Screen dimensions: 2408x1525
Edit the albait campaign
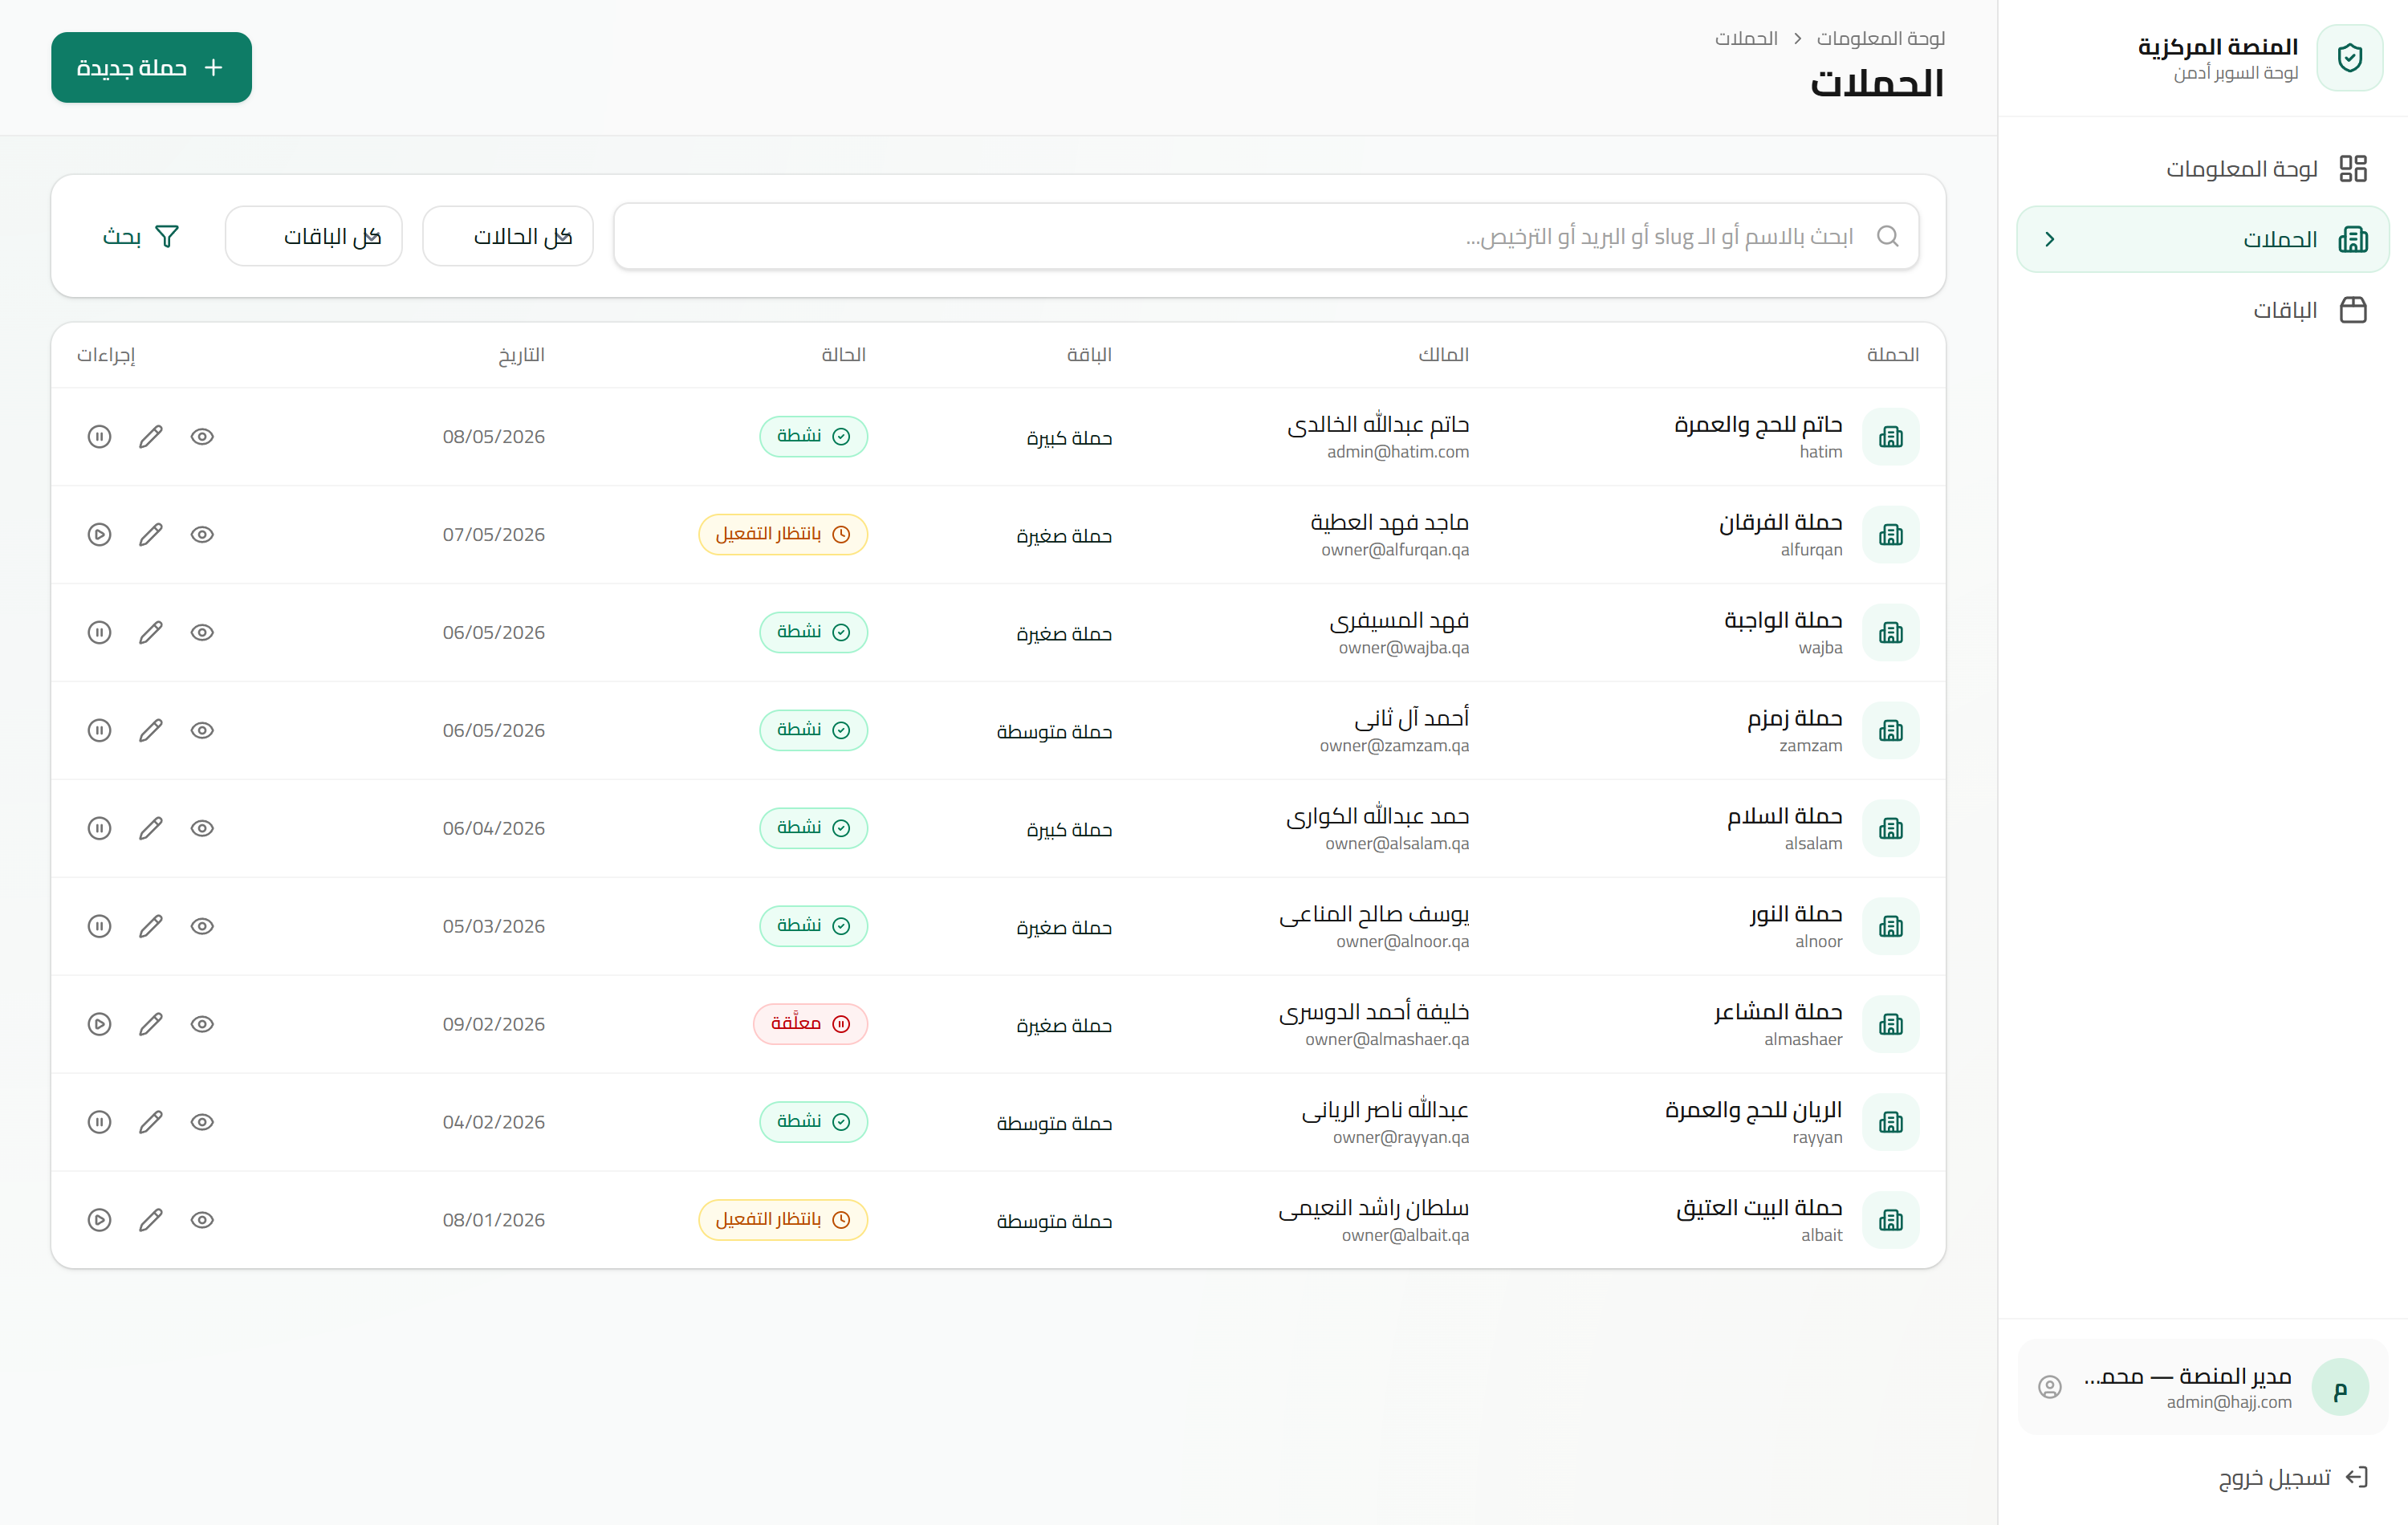point(151,1221)
